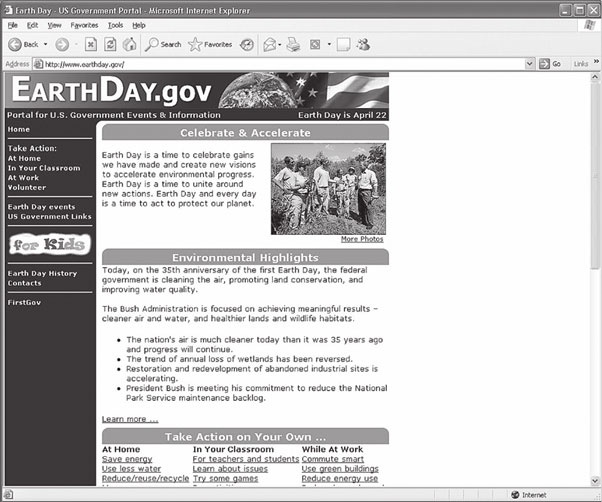This screenshot has width=602, height=502.
Task: Follow the "Learn more ..." link
Action: pos(130,419)
